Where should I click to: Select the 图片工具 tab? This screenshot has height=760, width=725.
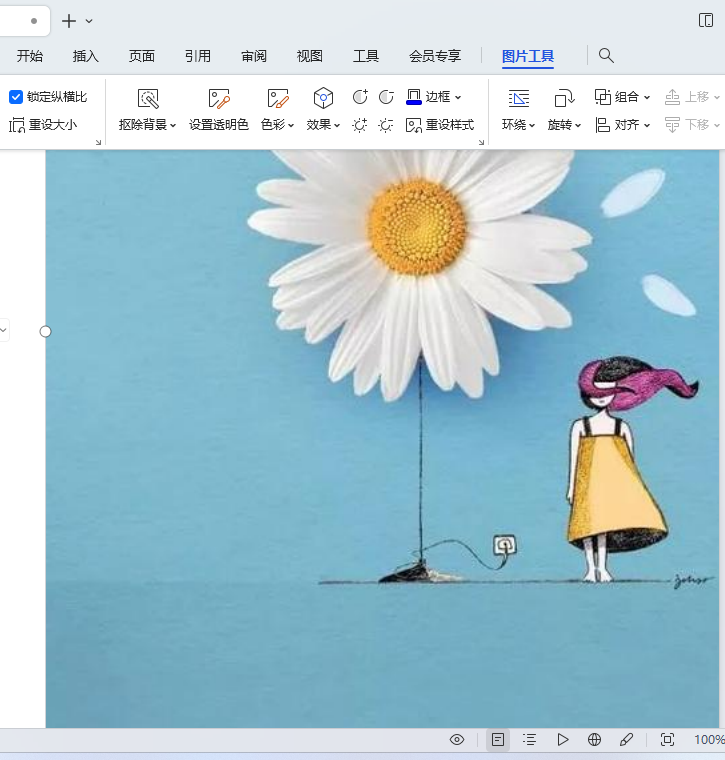[x=528, y=56]
